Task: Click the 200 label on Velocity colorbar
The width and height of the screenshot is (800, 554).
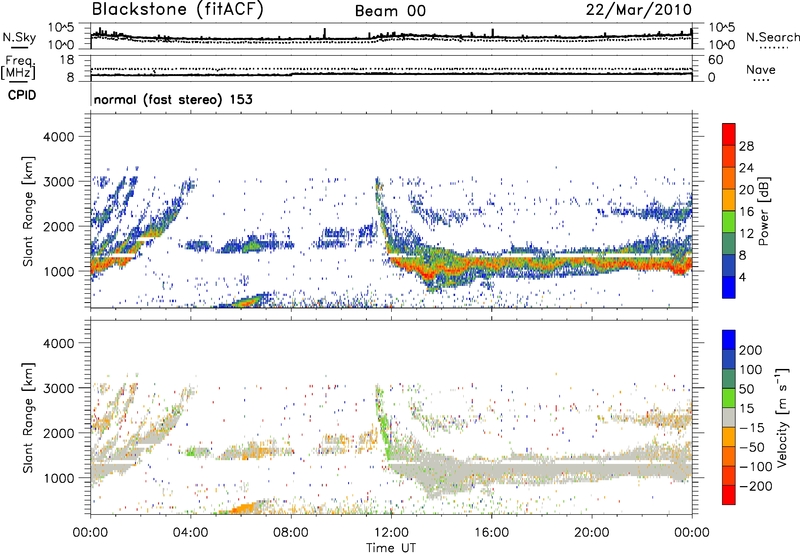Action: 751,350
